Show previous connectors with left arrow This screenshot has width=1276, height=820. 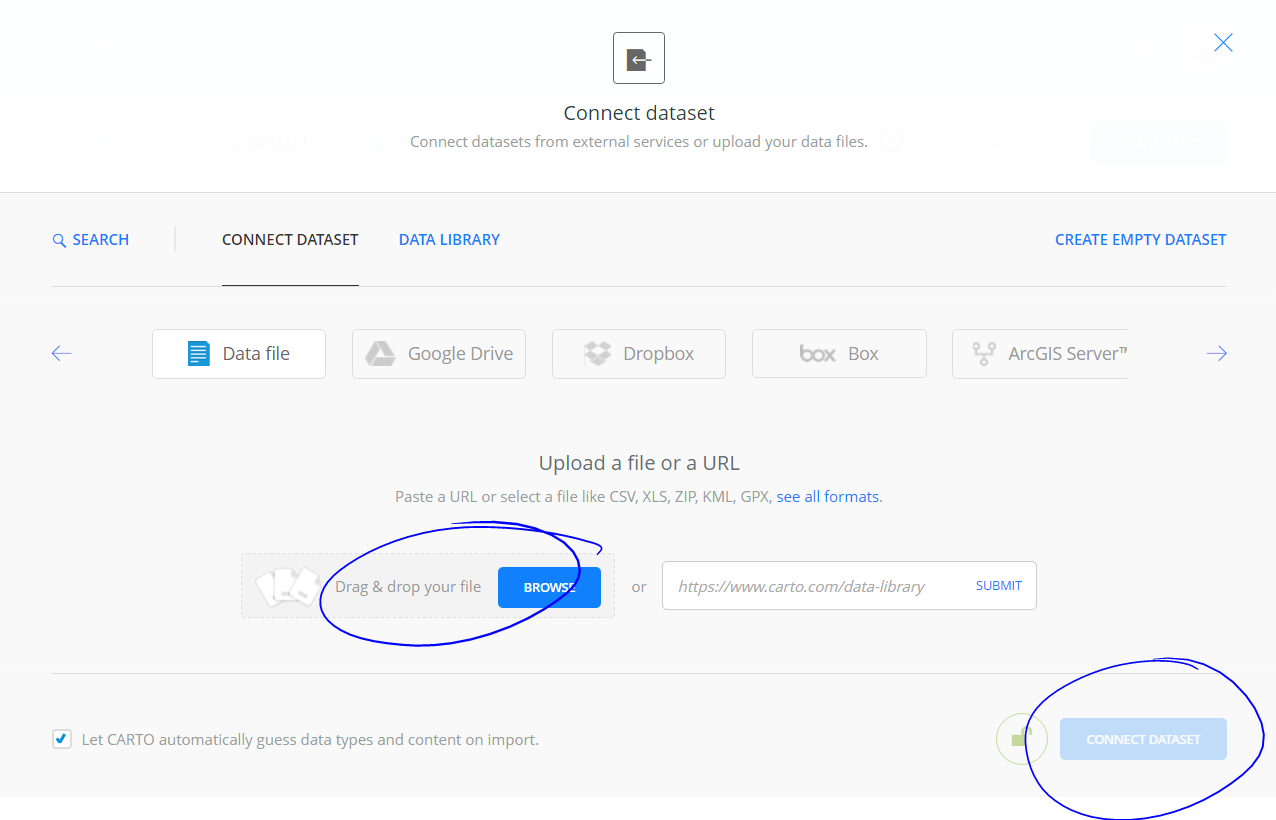click(62, 353)
